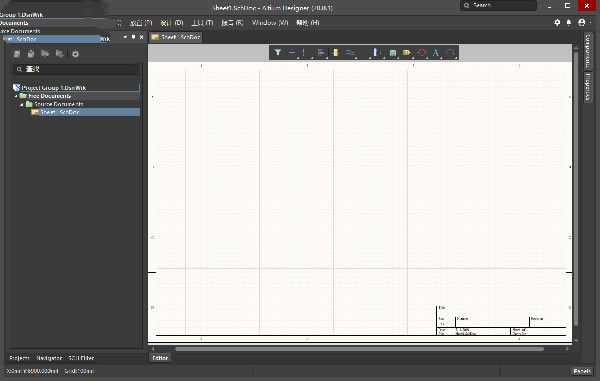Screen dimensions: 600x381
Task: Open the Properties side panel tab
Action: click(x=587, y=87)
